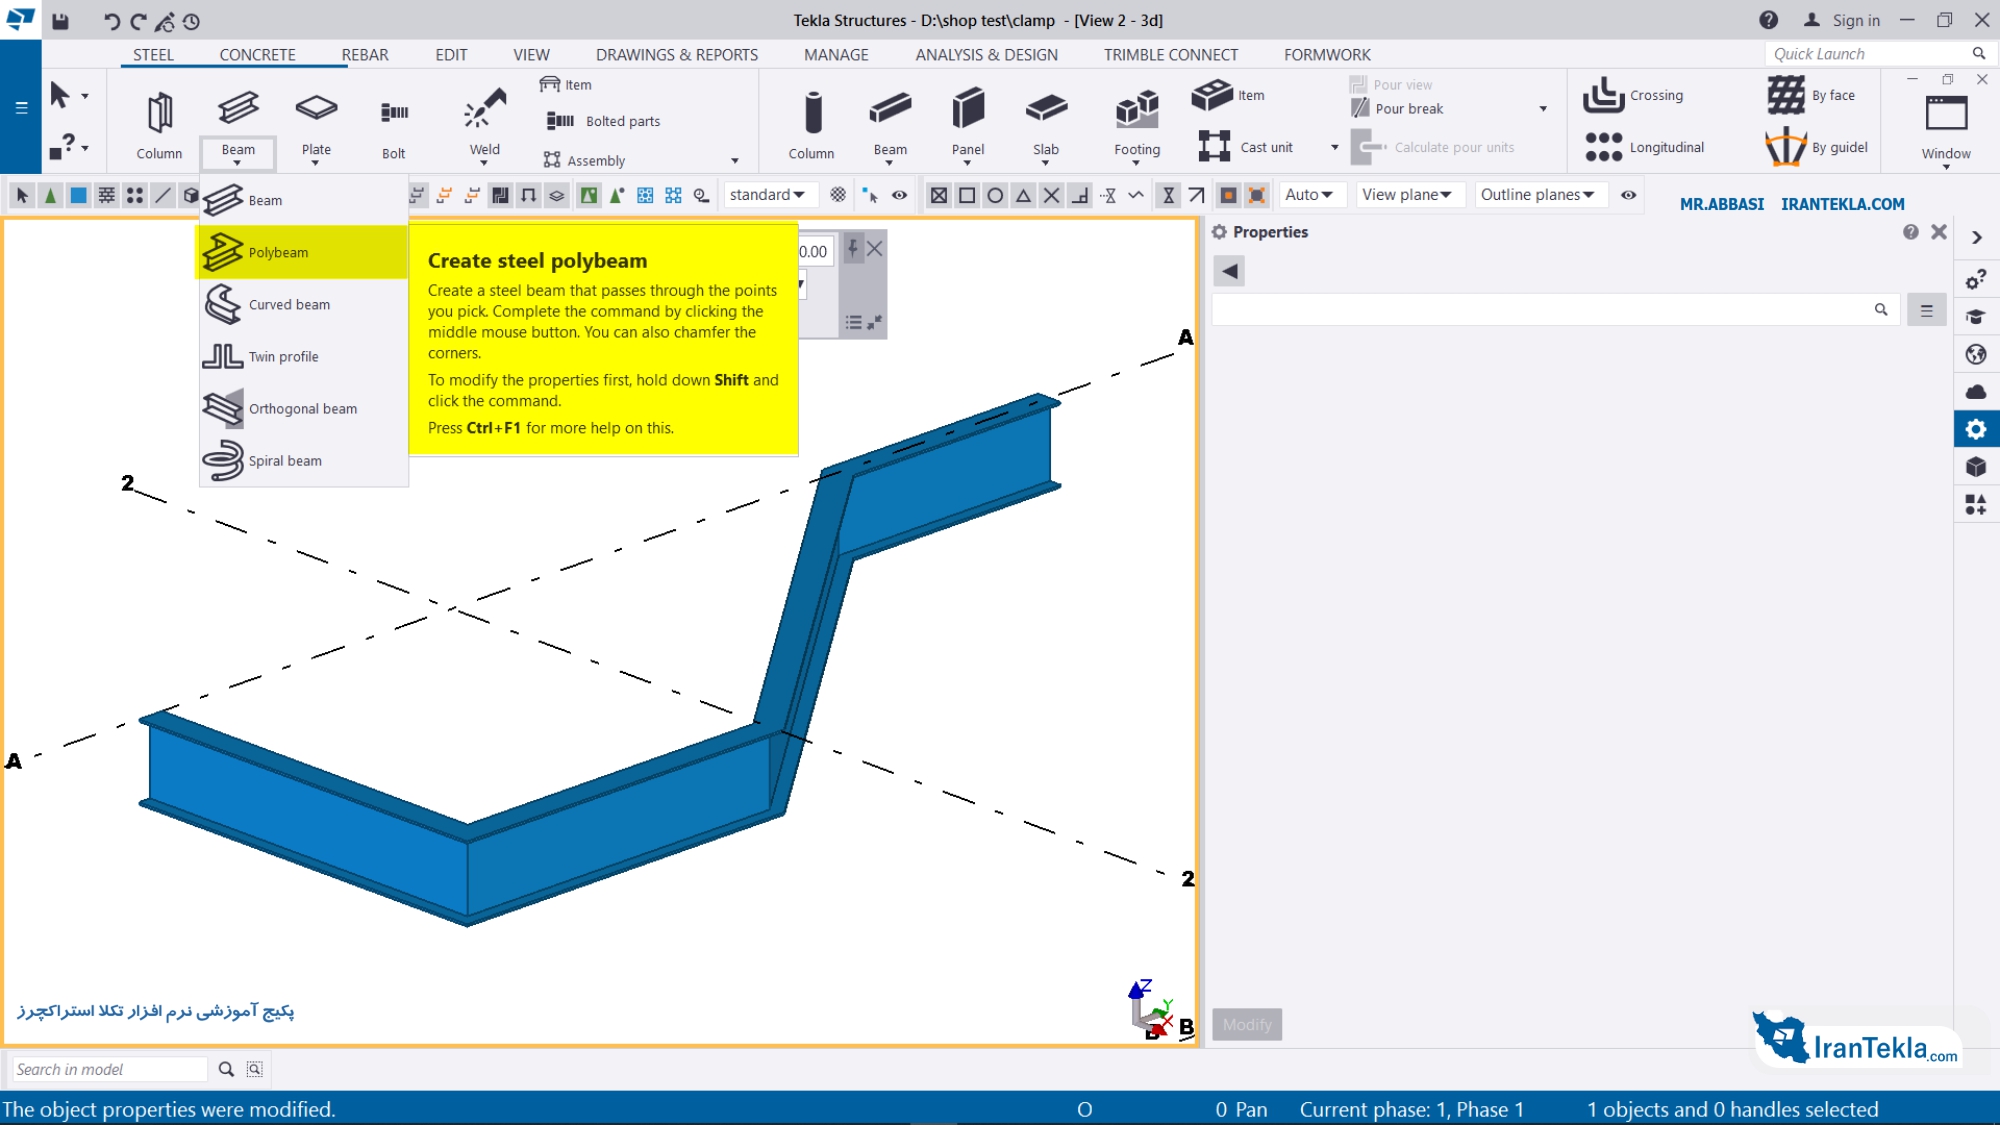Expand the steel Beam dropdown arrow
This screenshot has height=1125, width=2000.
coord(238,162)
